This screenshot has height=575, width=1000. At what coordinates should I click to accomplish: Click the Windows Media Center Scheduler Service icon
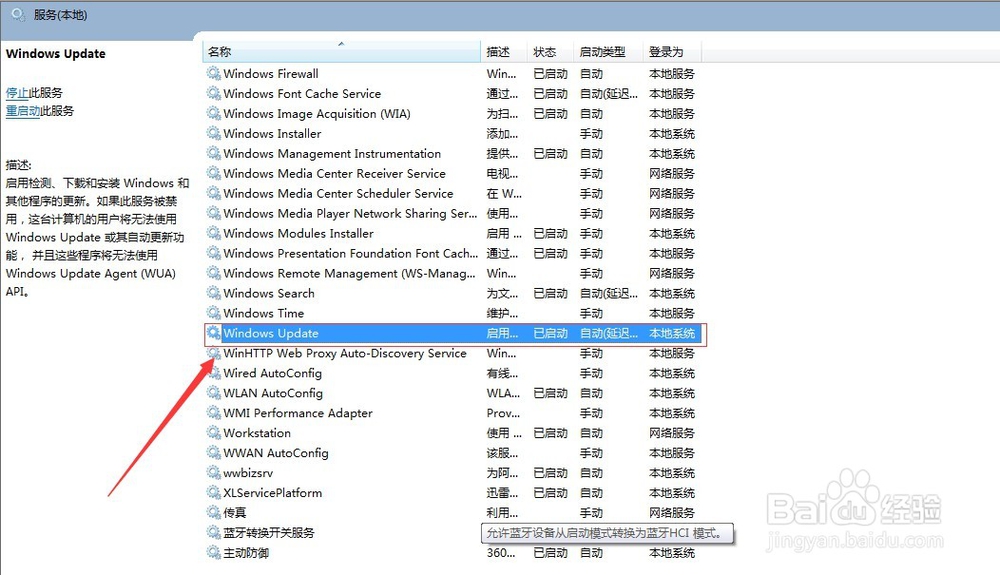pyautogui.click(x=213, y=193)
